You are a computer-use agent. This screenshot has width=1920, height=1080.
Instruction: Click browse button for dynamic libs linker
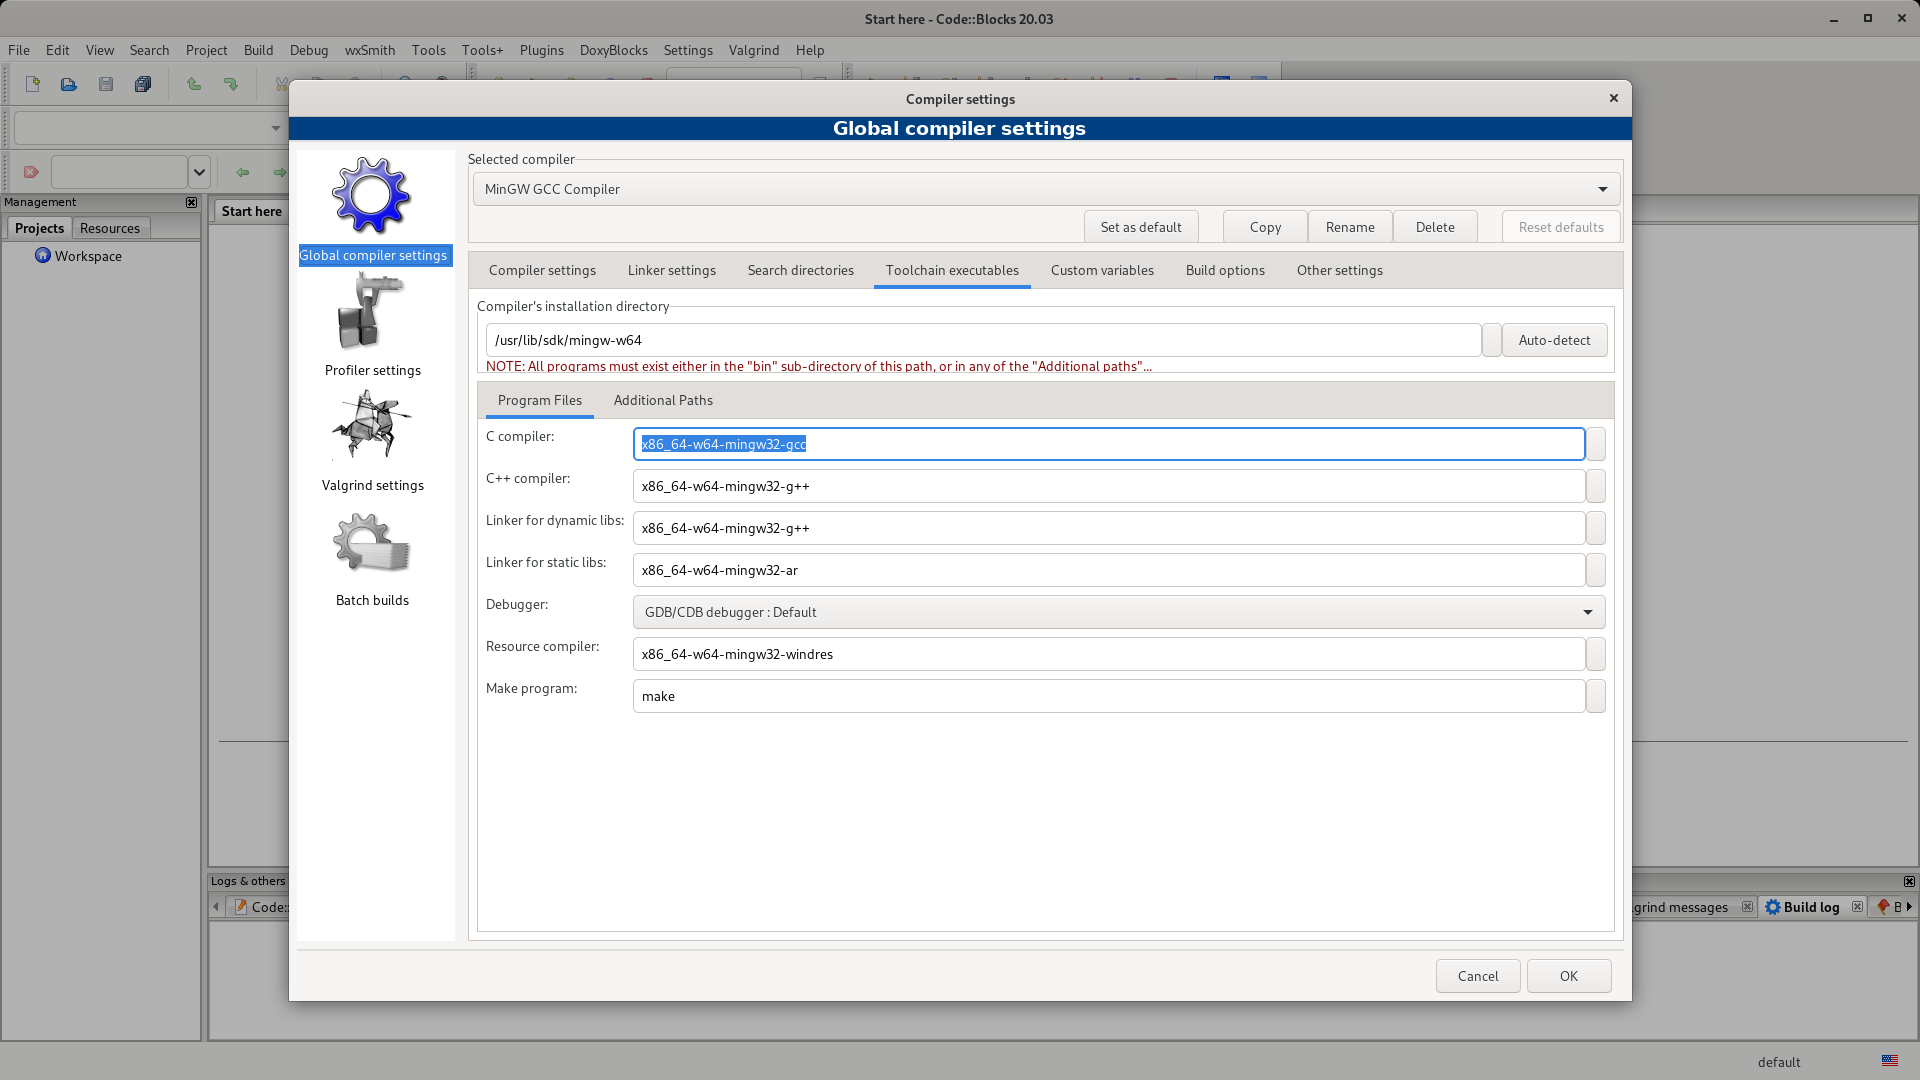tap(1596, 528)
